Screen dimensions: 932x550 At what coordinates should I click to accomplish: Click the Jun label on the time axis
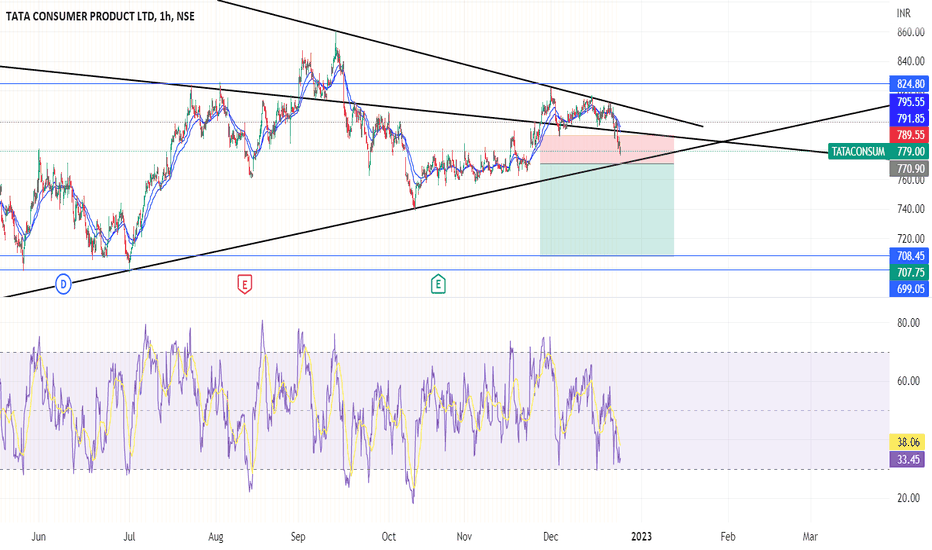point(38,536)
